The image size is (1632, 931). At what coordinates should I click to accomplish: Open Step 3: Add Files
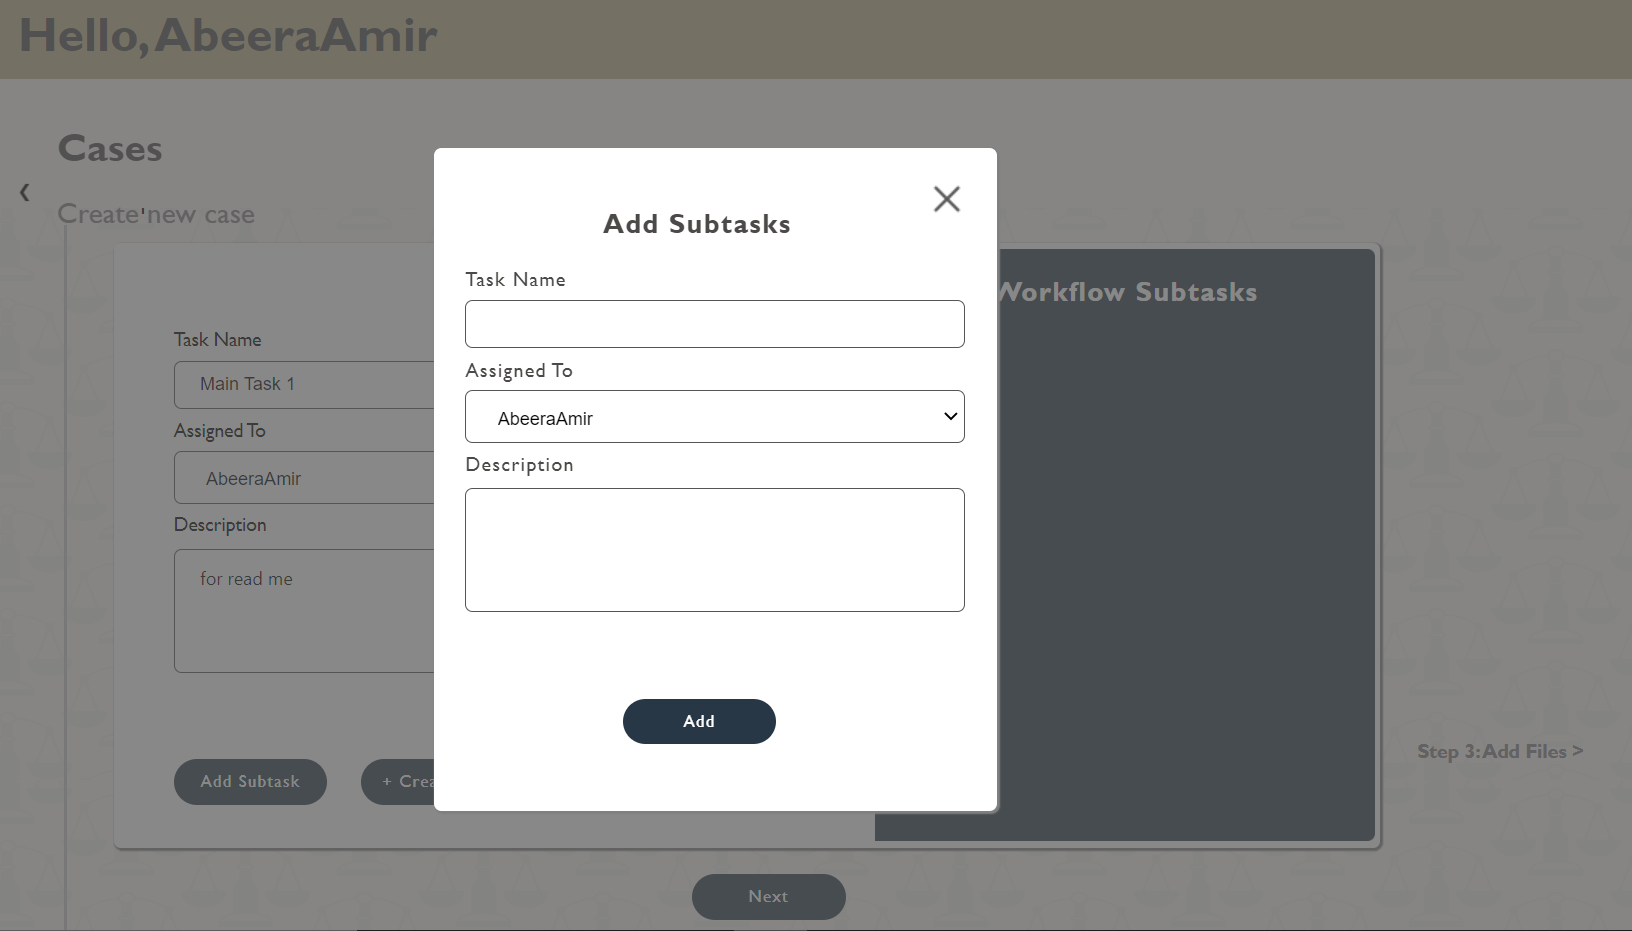(1499, 751)
